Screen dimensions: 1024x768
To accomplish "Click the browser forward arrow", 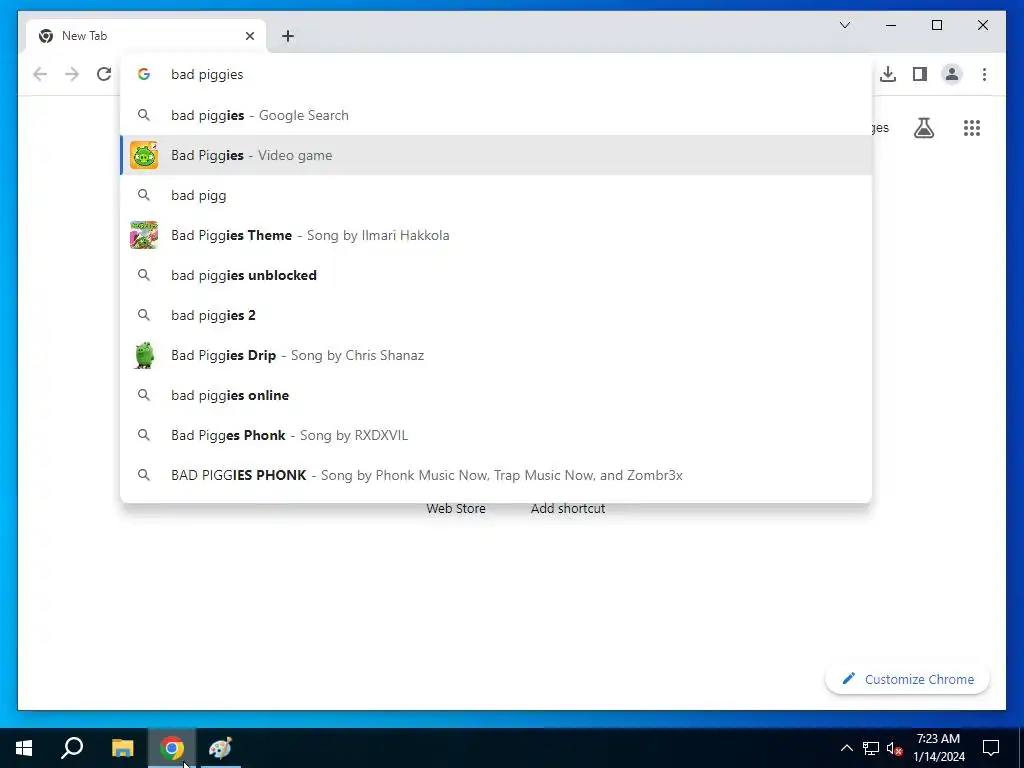I will click(x=72, y=74).
